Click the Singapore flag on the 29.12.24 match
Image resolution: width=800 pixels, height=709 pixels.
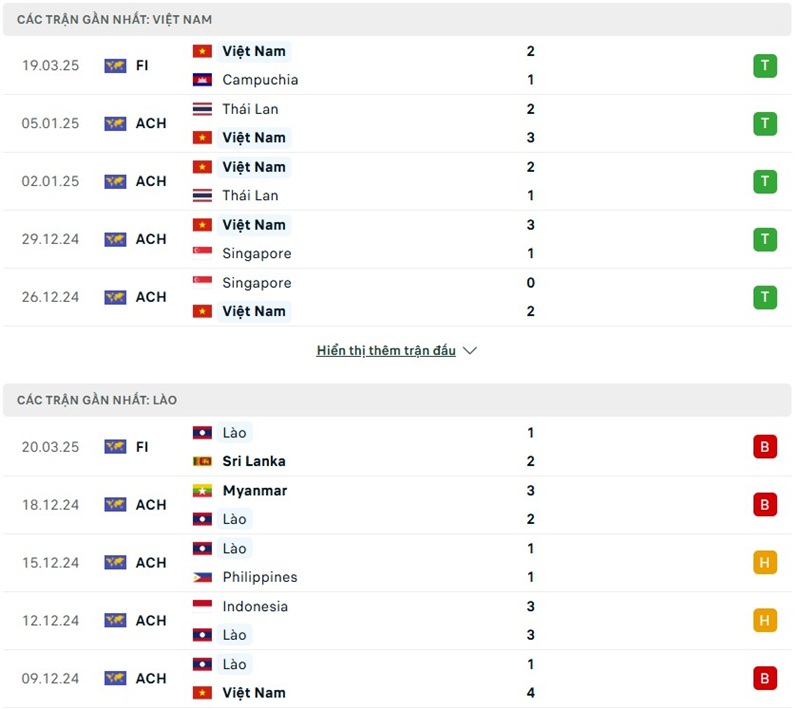tap(203, 254)
